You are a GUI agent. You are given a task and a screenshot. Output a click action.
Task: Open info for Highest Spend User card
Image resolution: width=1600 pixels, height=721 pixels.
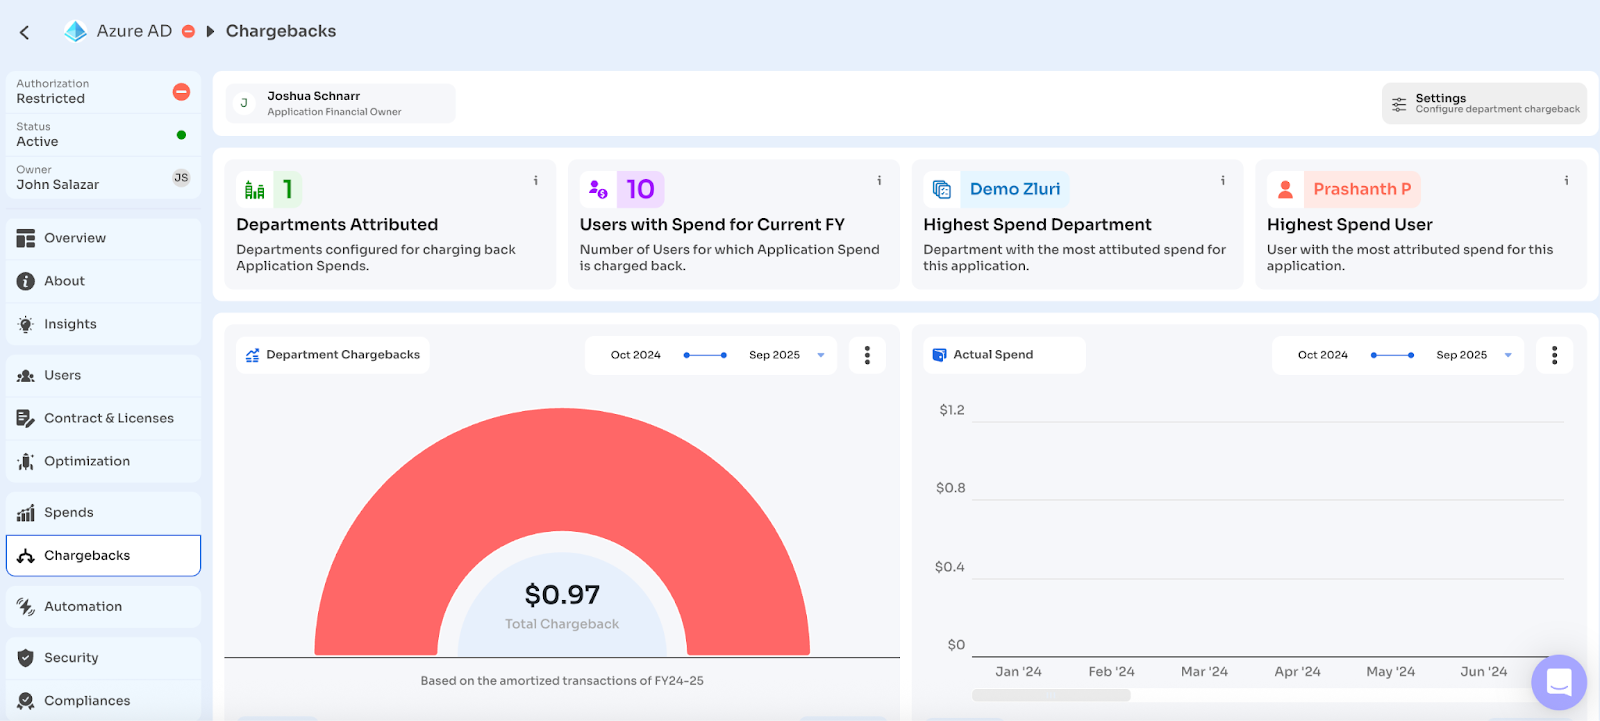[1566, 181]
